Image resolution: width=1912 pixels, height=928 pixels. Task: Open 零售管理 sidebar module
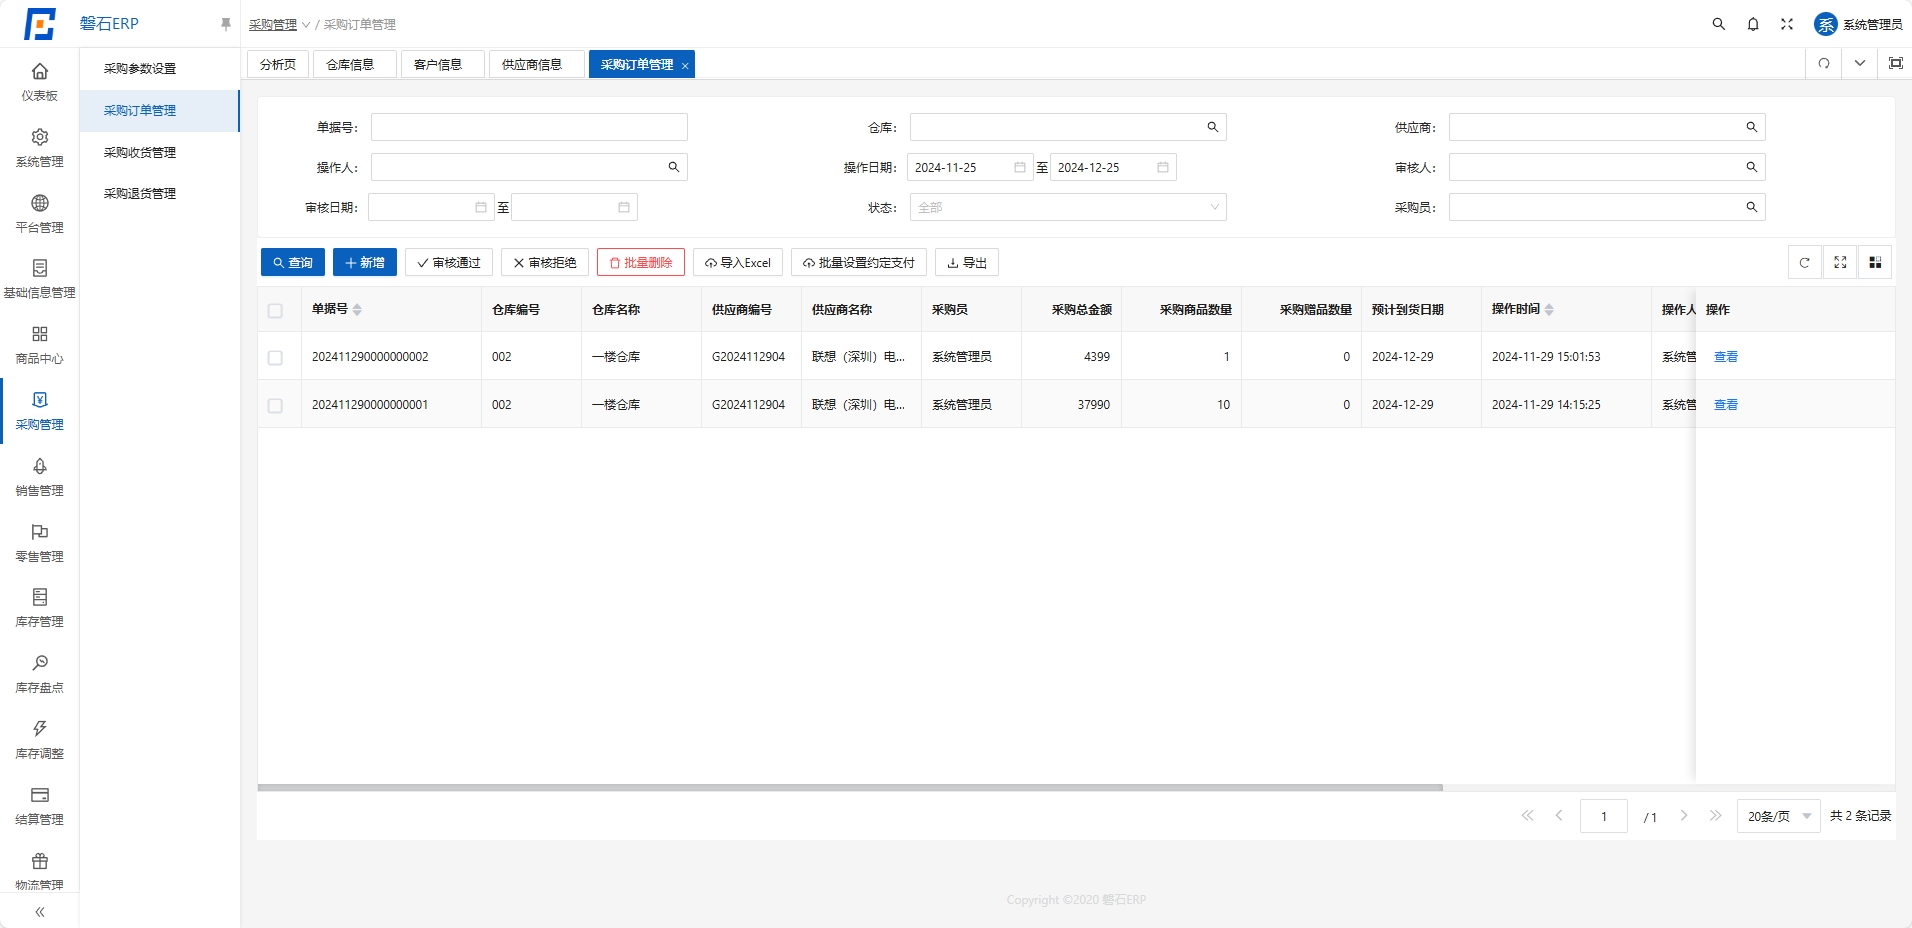(x=40, y=543)
